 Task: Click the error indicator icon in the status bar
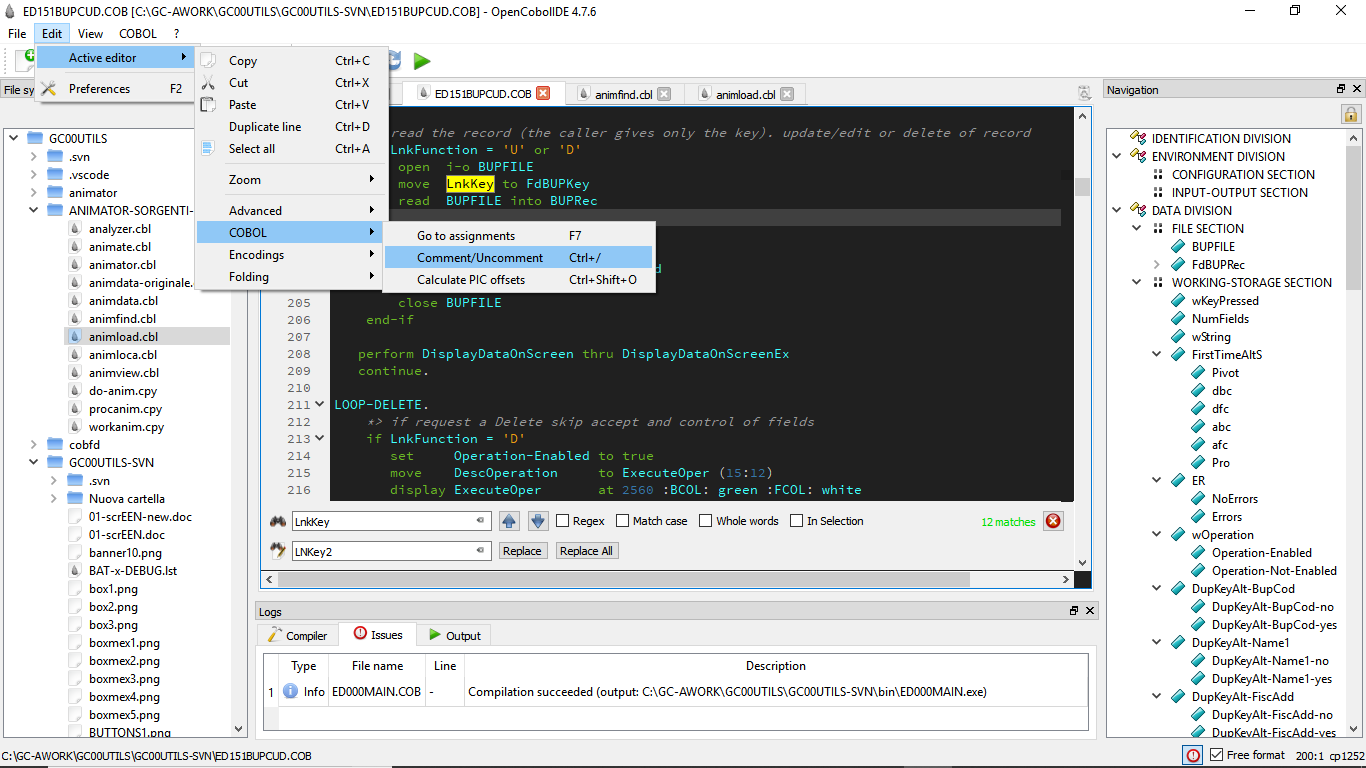[1191, 755]
